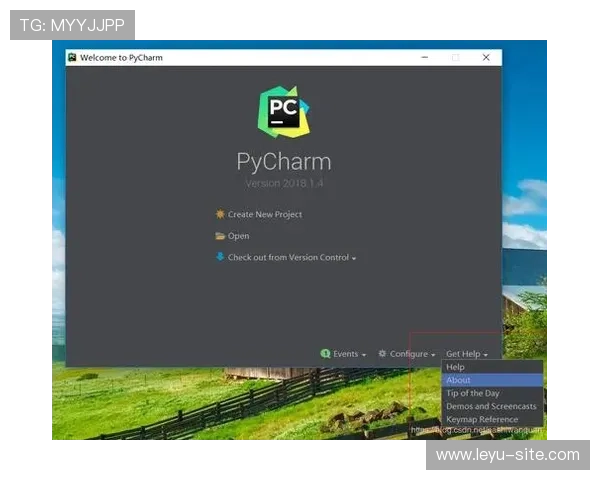This screenshot has width=600, height=480.
Task: Click the PyCharm PC logo
Action: (x=284, y=112)
